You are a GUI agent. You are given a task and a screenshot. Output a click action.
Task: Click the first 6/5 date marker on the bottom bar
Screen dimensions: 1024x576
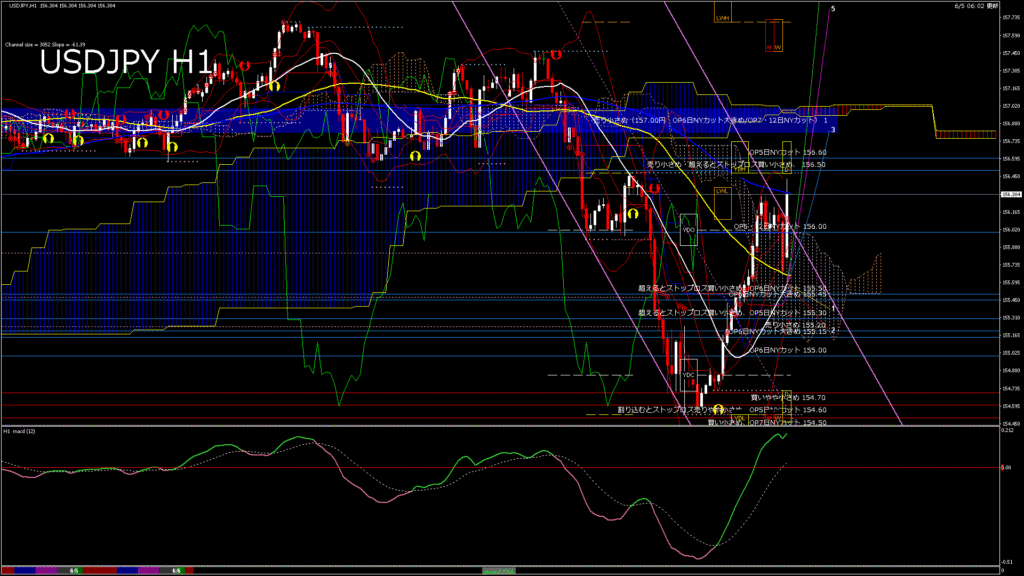(74, 571)
